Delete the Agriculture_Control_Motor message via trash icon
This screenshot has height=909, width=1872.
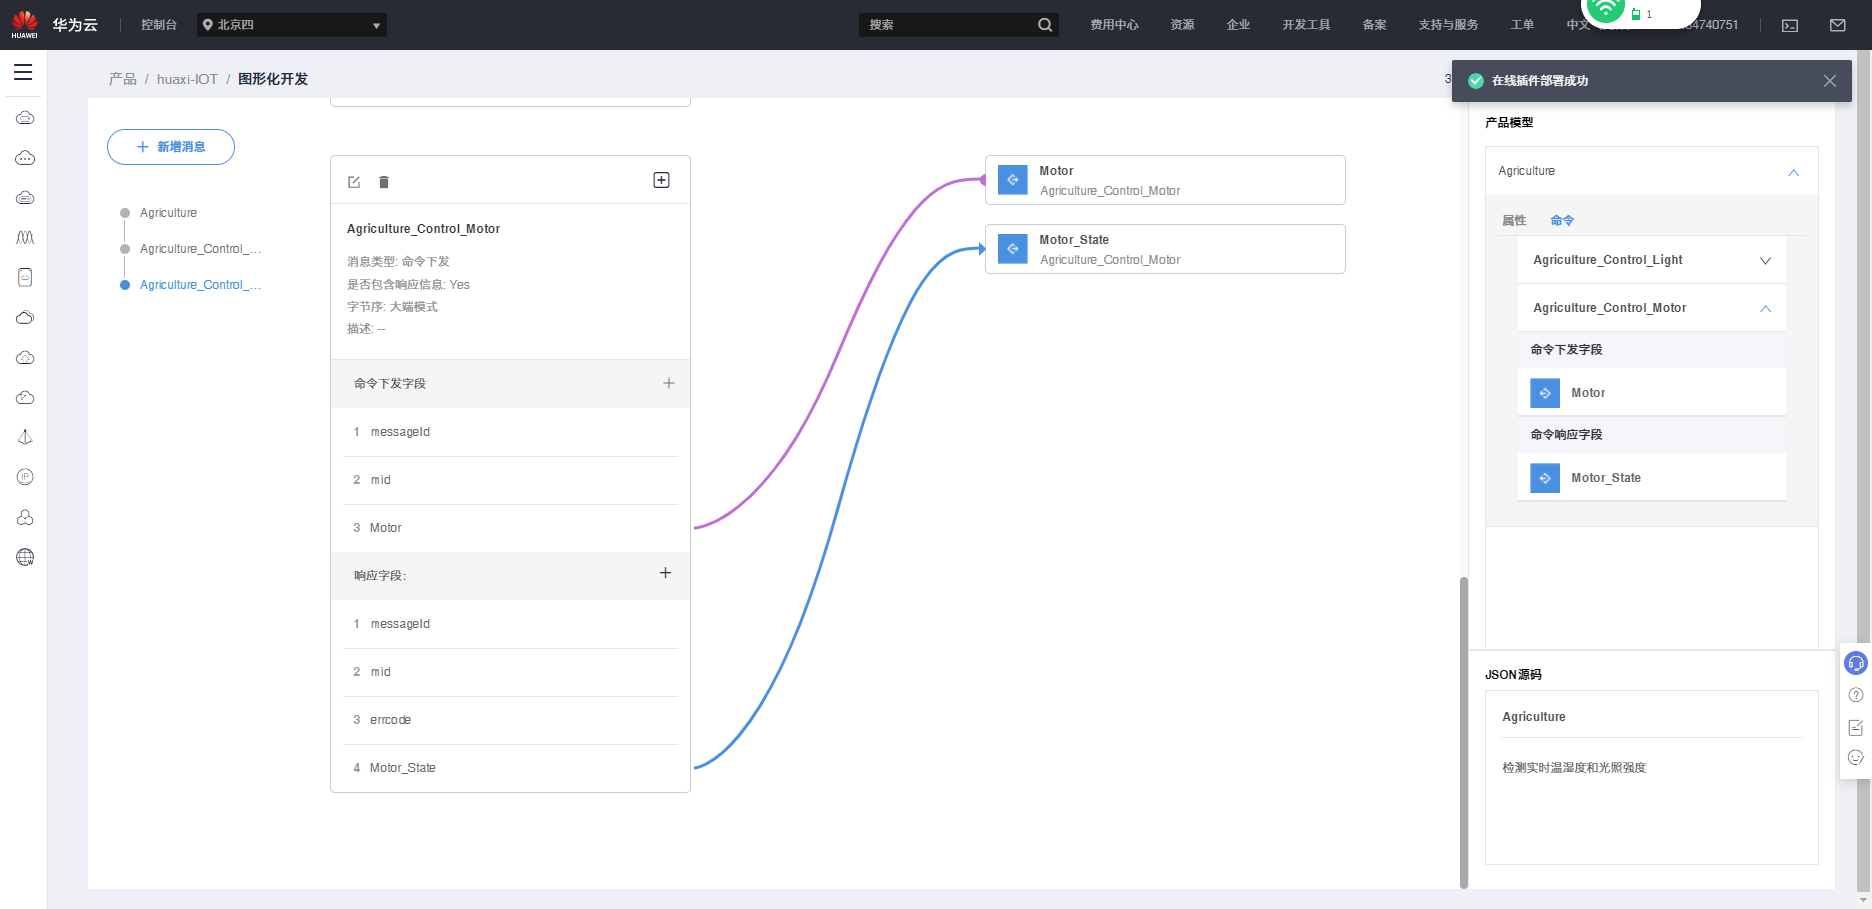pos(384,182)
